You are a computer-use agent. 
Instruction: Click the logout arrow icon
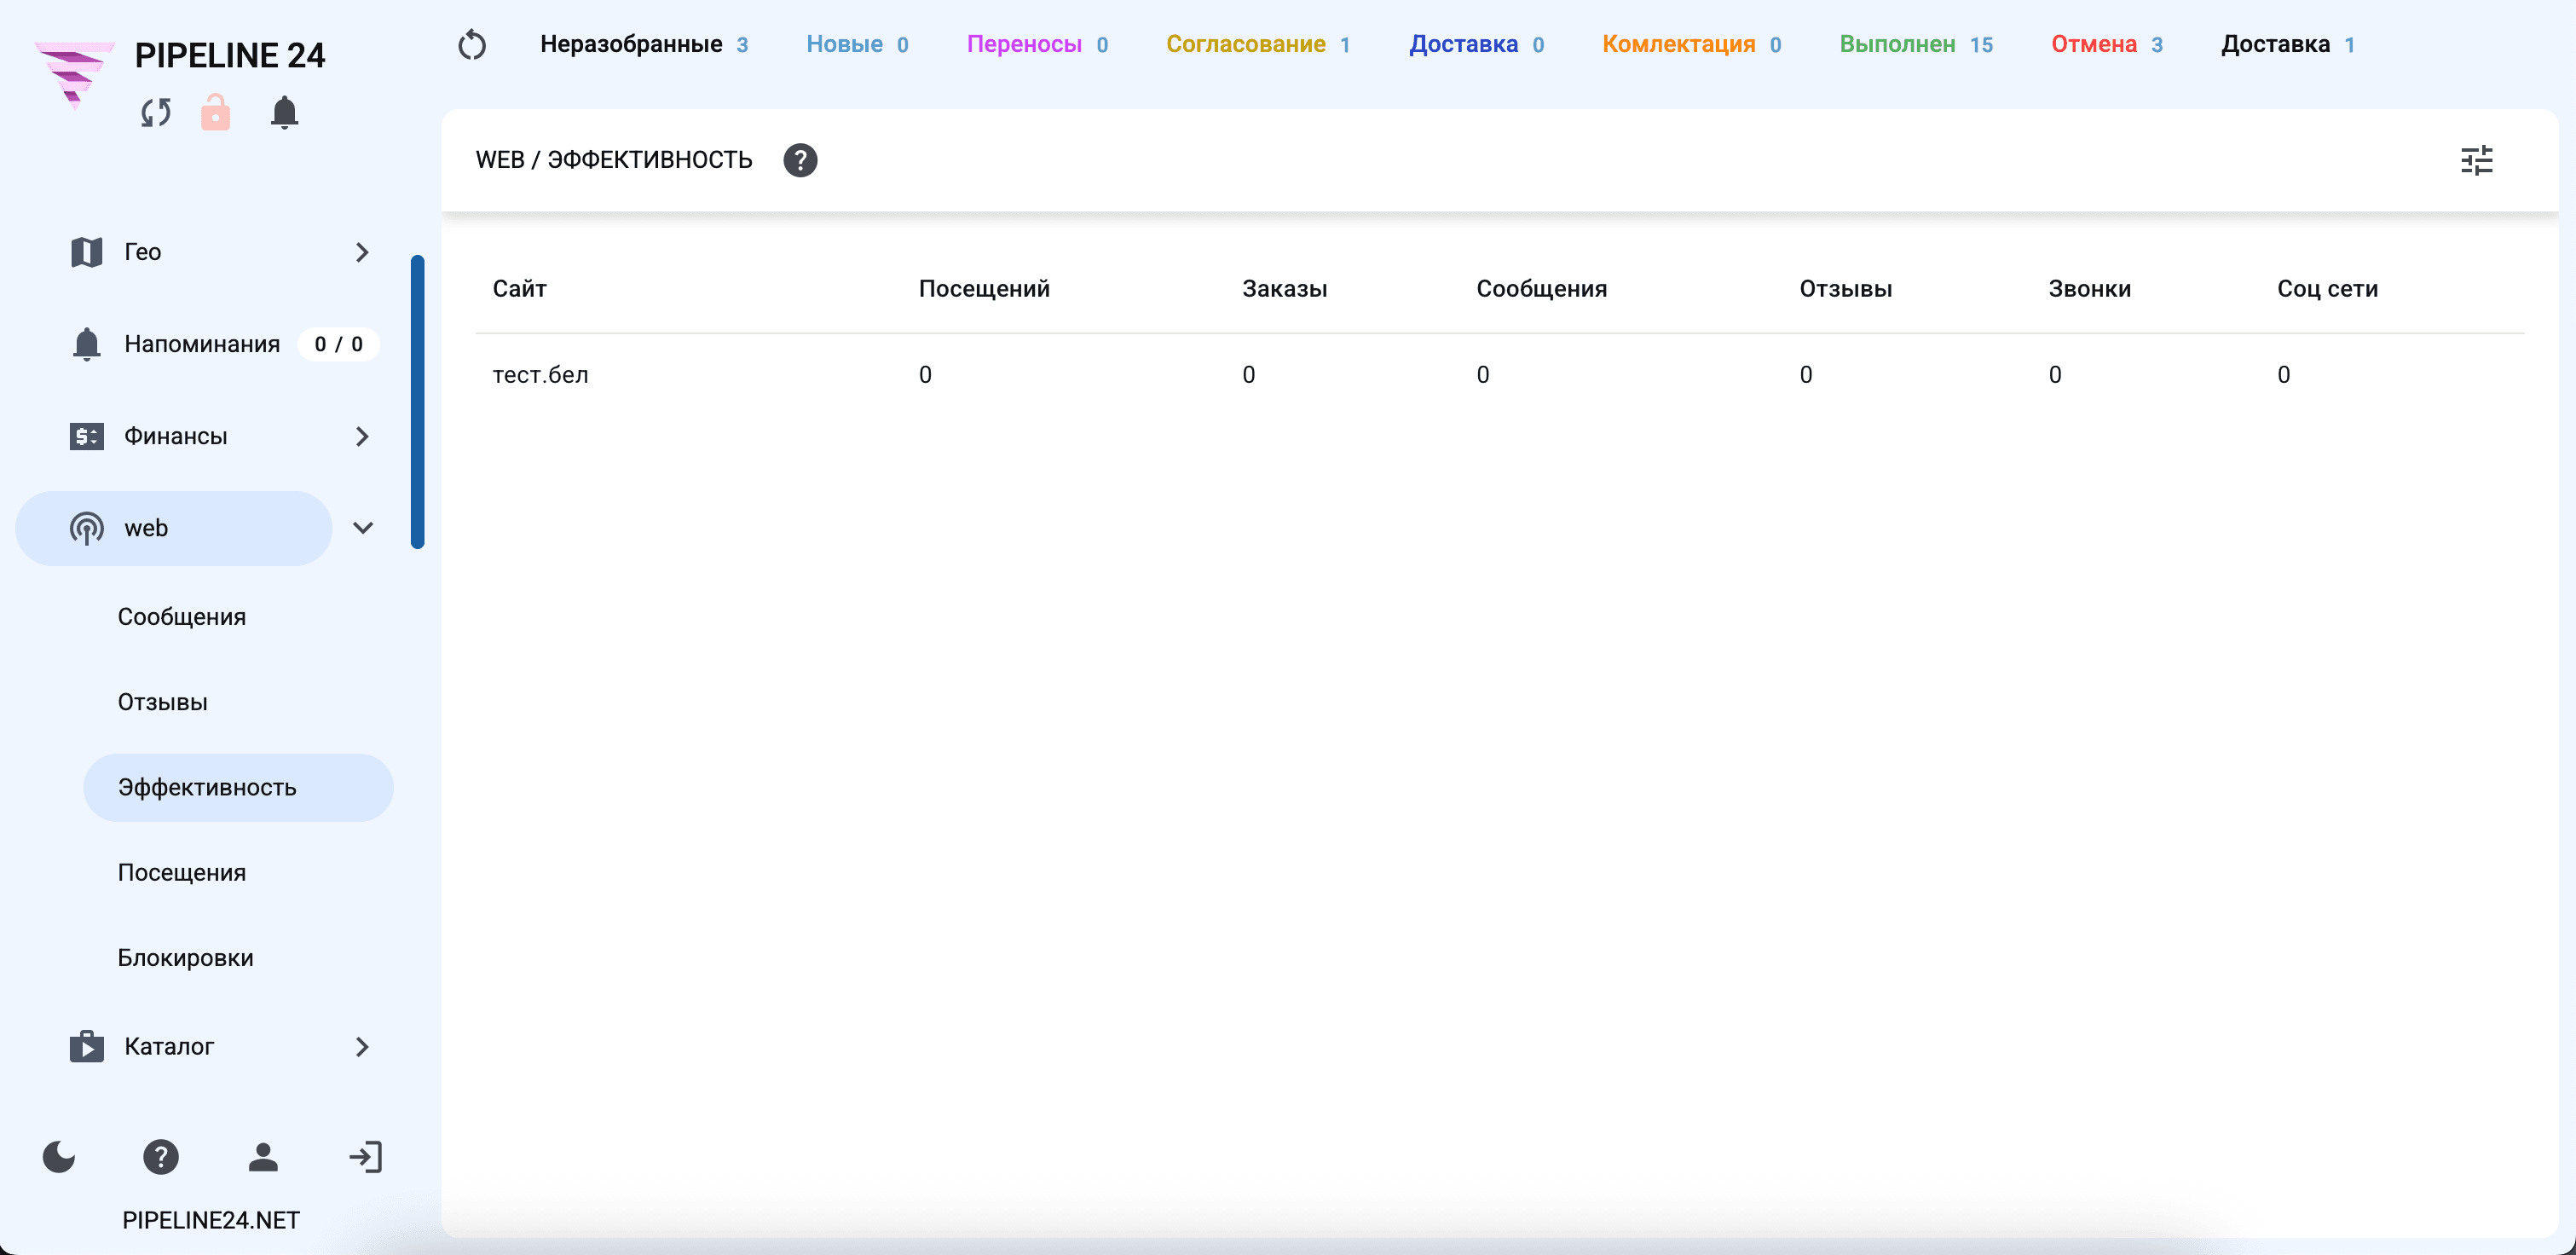pos(366,1157)
